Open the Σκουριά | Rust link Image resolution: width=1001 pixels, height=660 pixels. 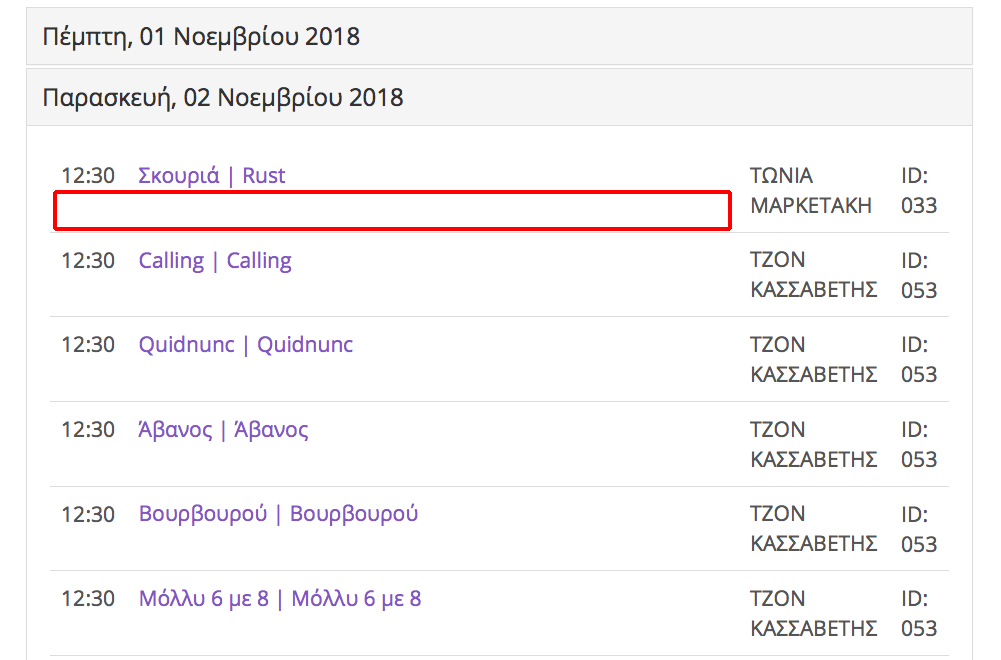212,176
